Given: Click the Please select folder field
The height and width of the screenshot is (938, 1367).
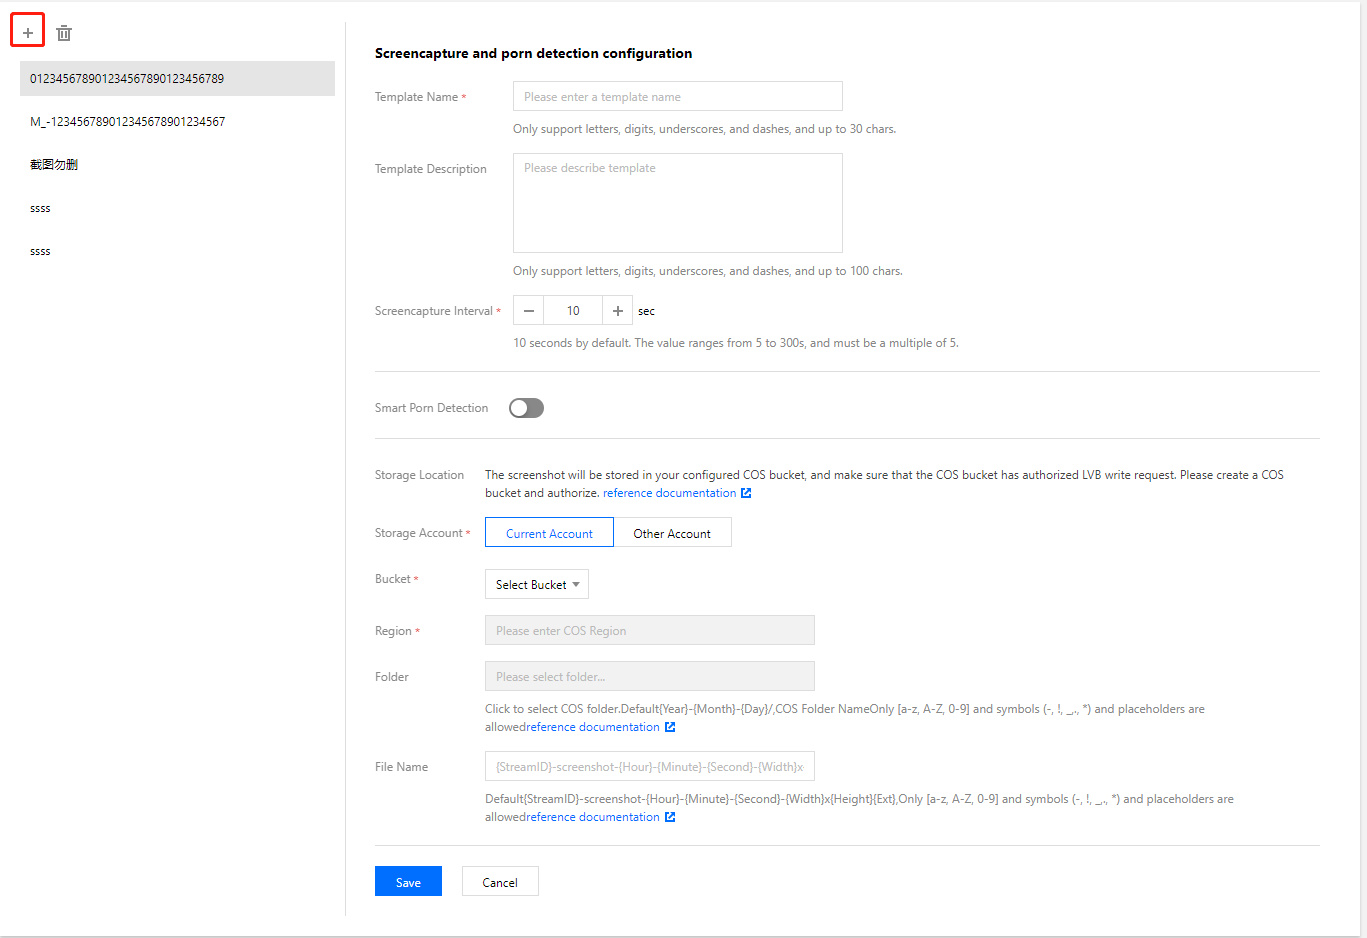Looking at the screenshot, I should tap(650, 676).
